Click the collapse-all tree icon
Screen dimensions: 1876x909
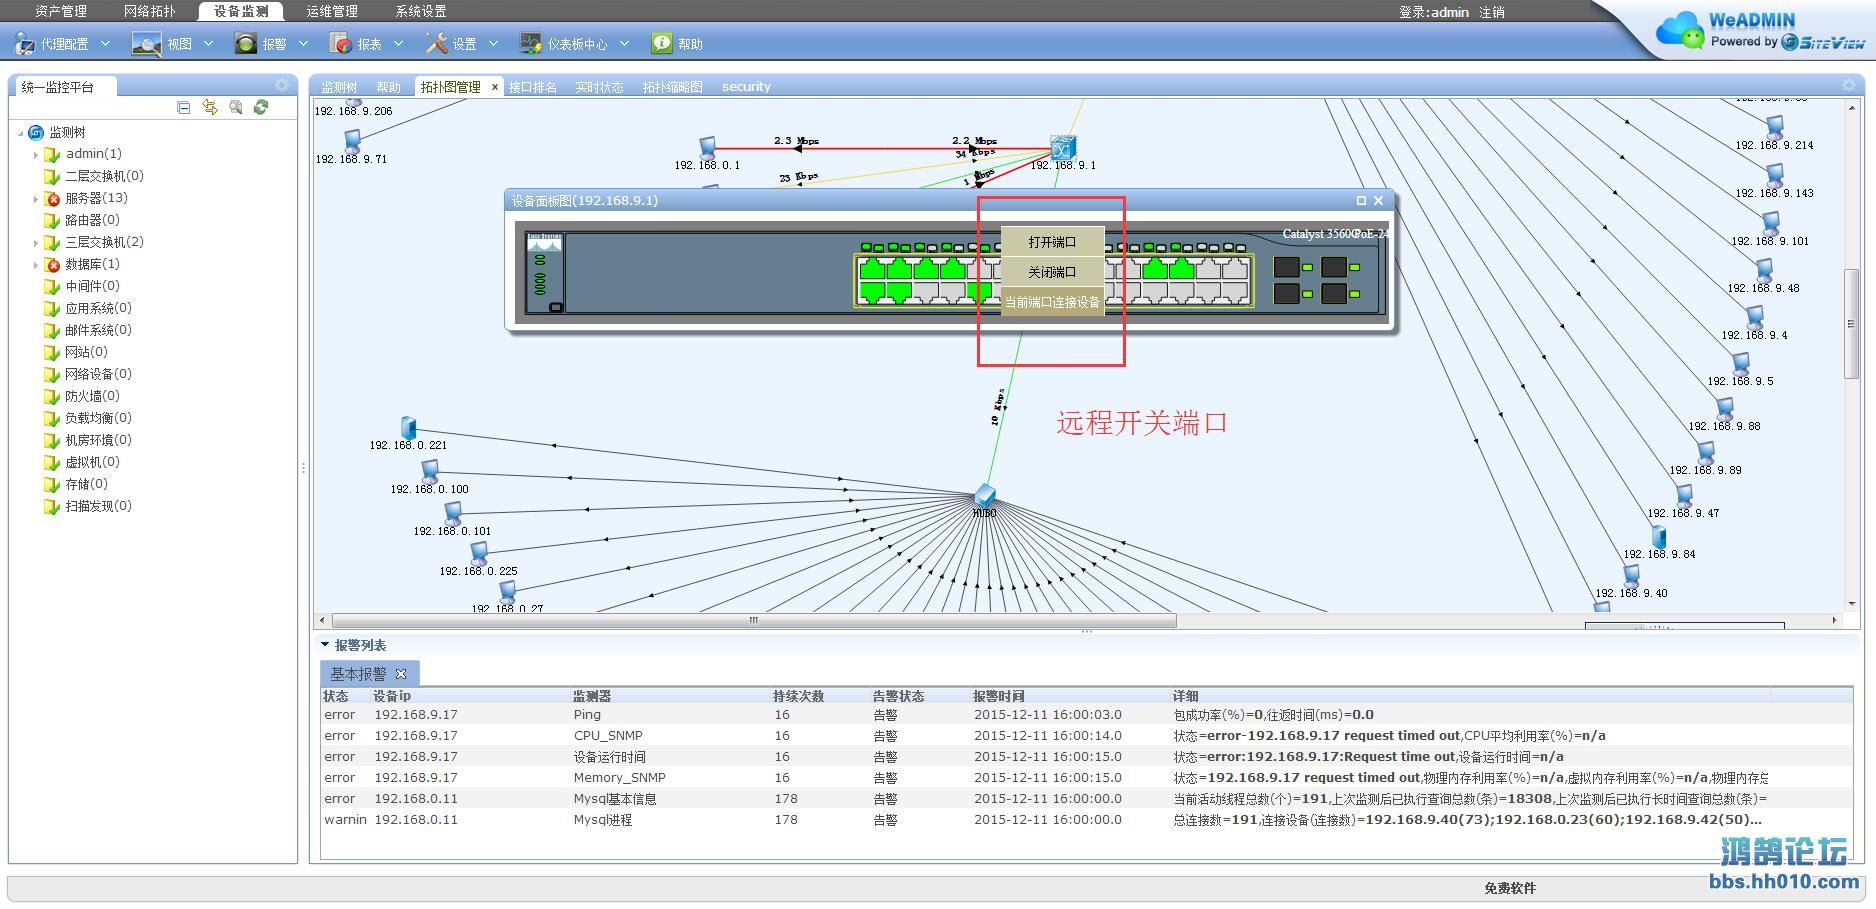(183, 107)
